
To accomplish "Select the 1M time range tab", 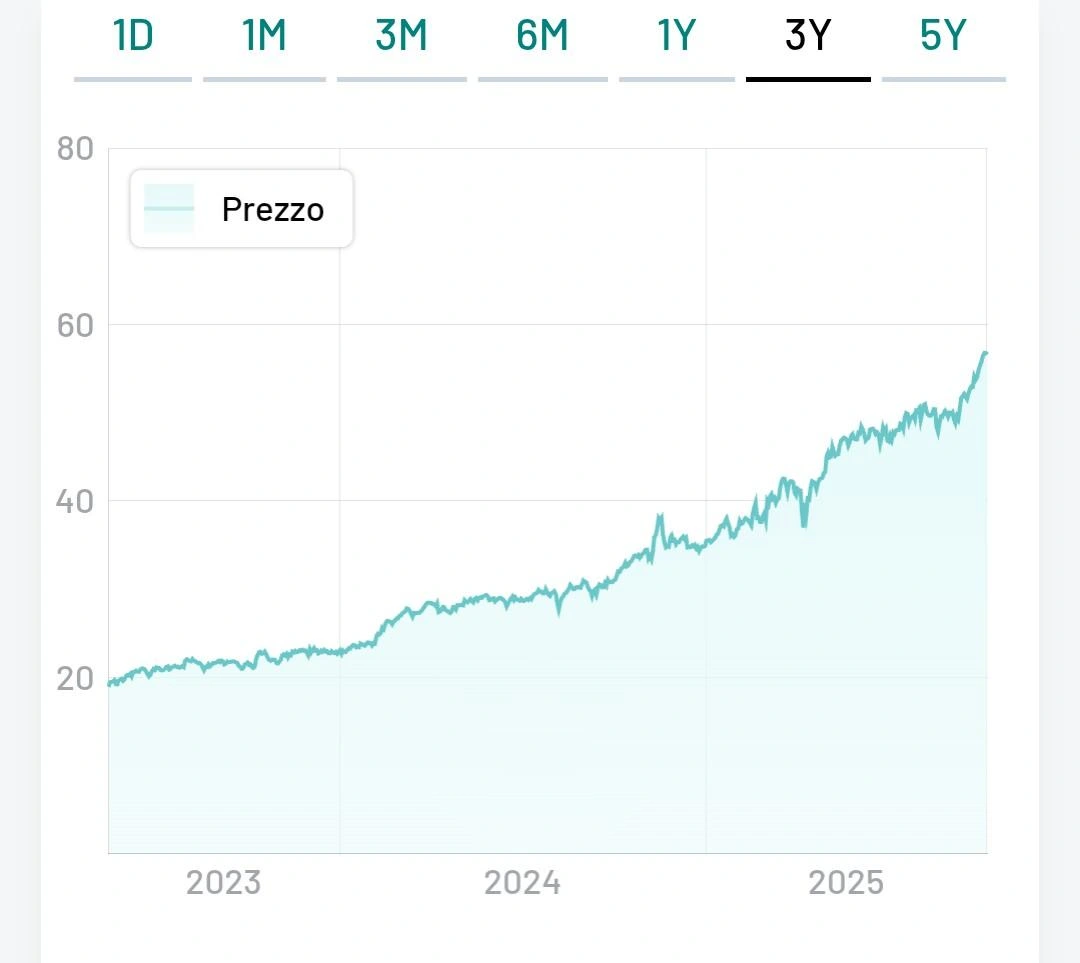I will click(264, 37).
